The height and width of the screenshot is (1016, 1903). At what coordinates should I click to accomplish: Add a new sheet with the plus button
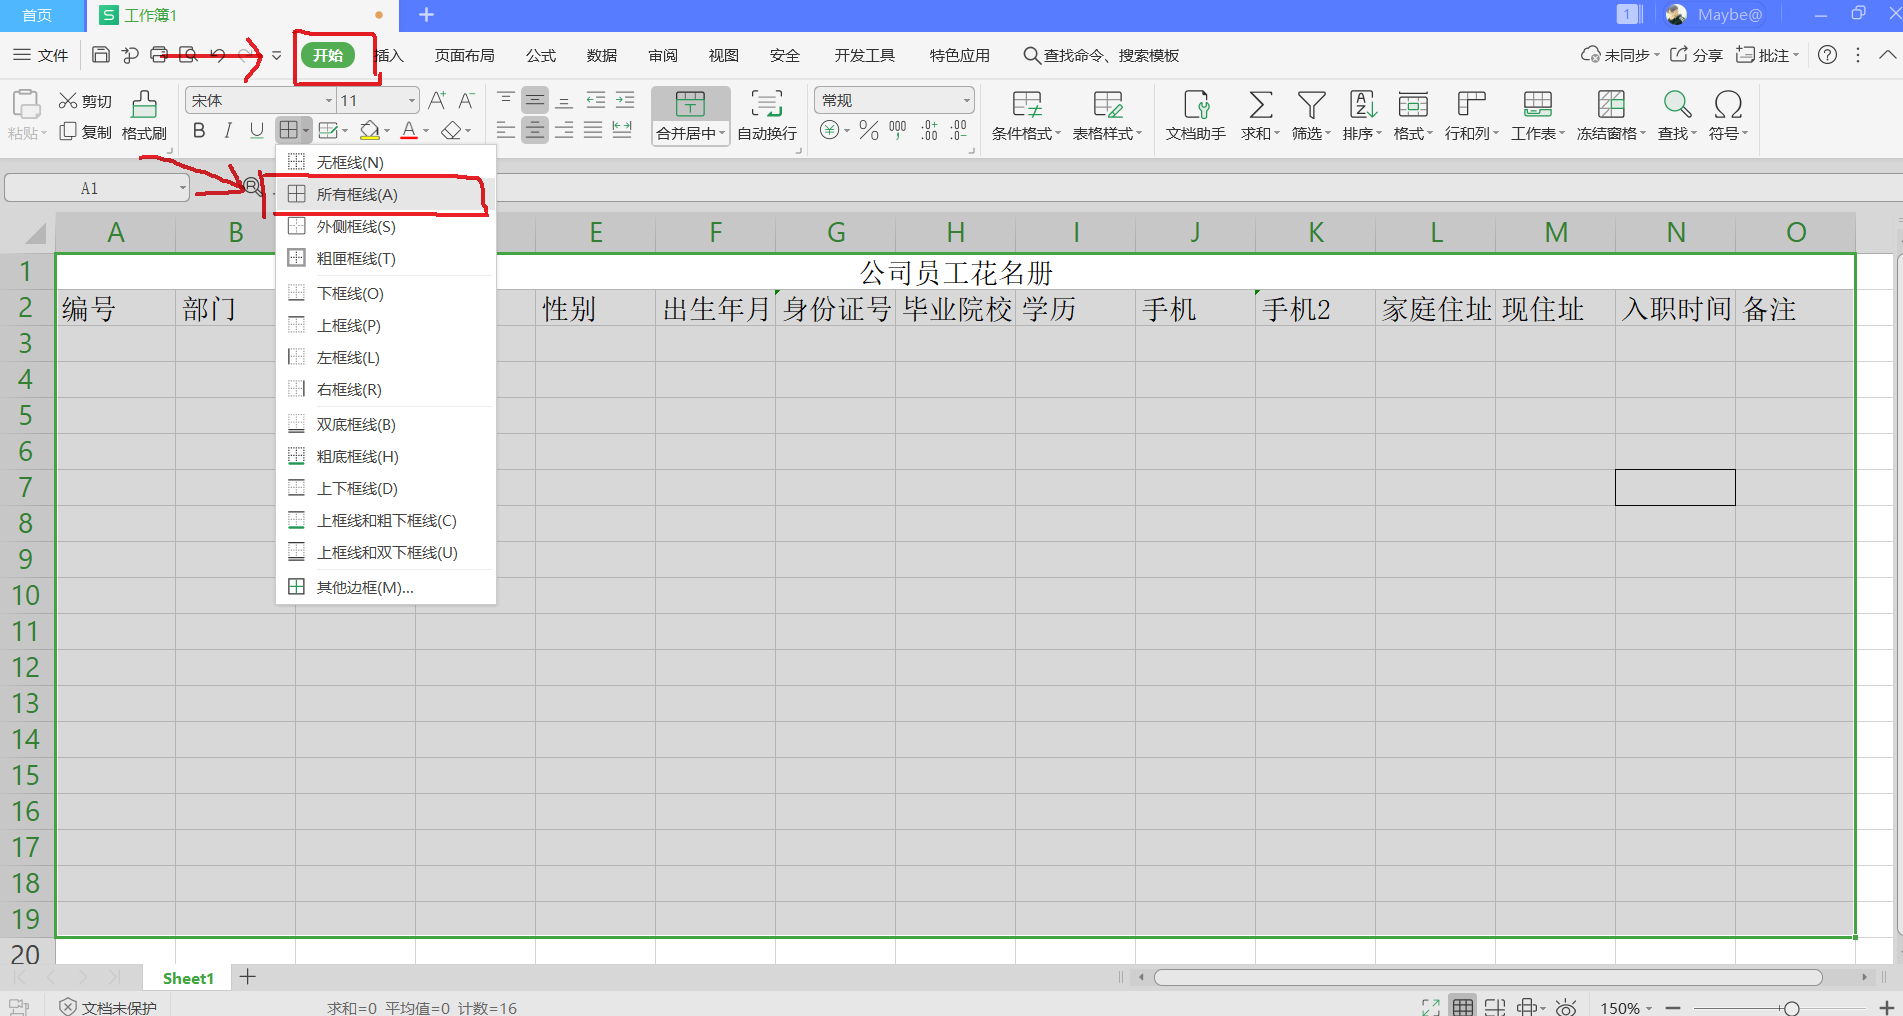click(x=248, y=977)
